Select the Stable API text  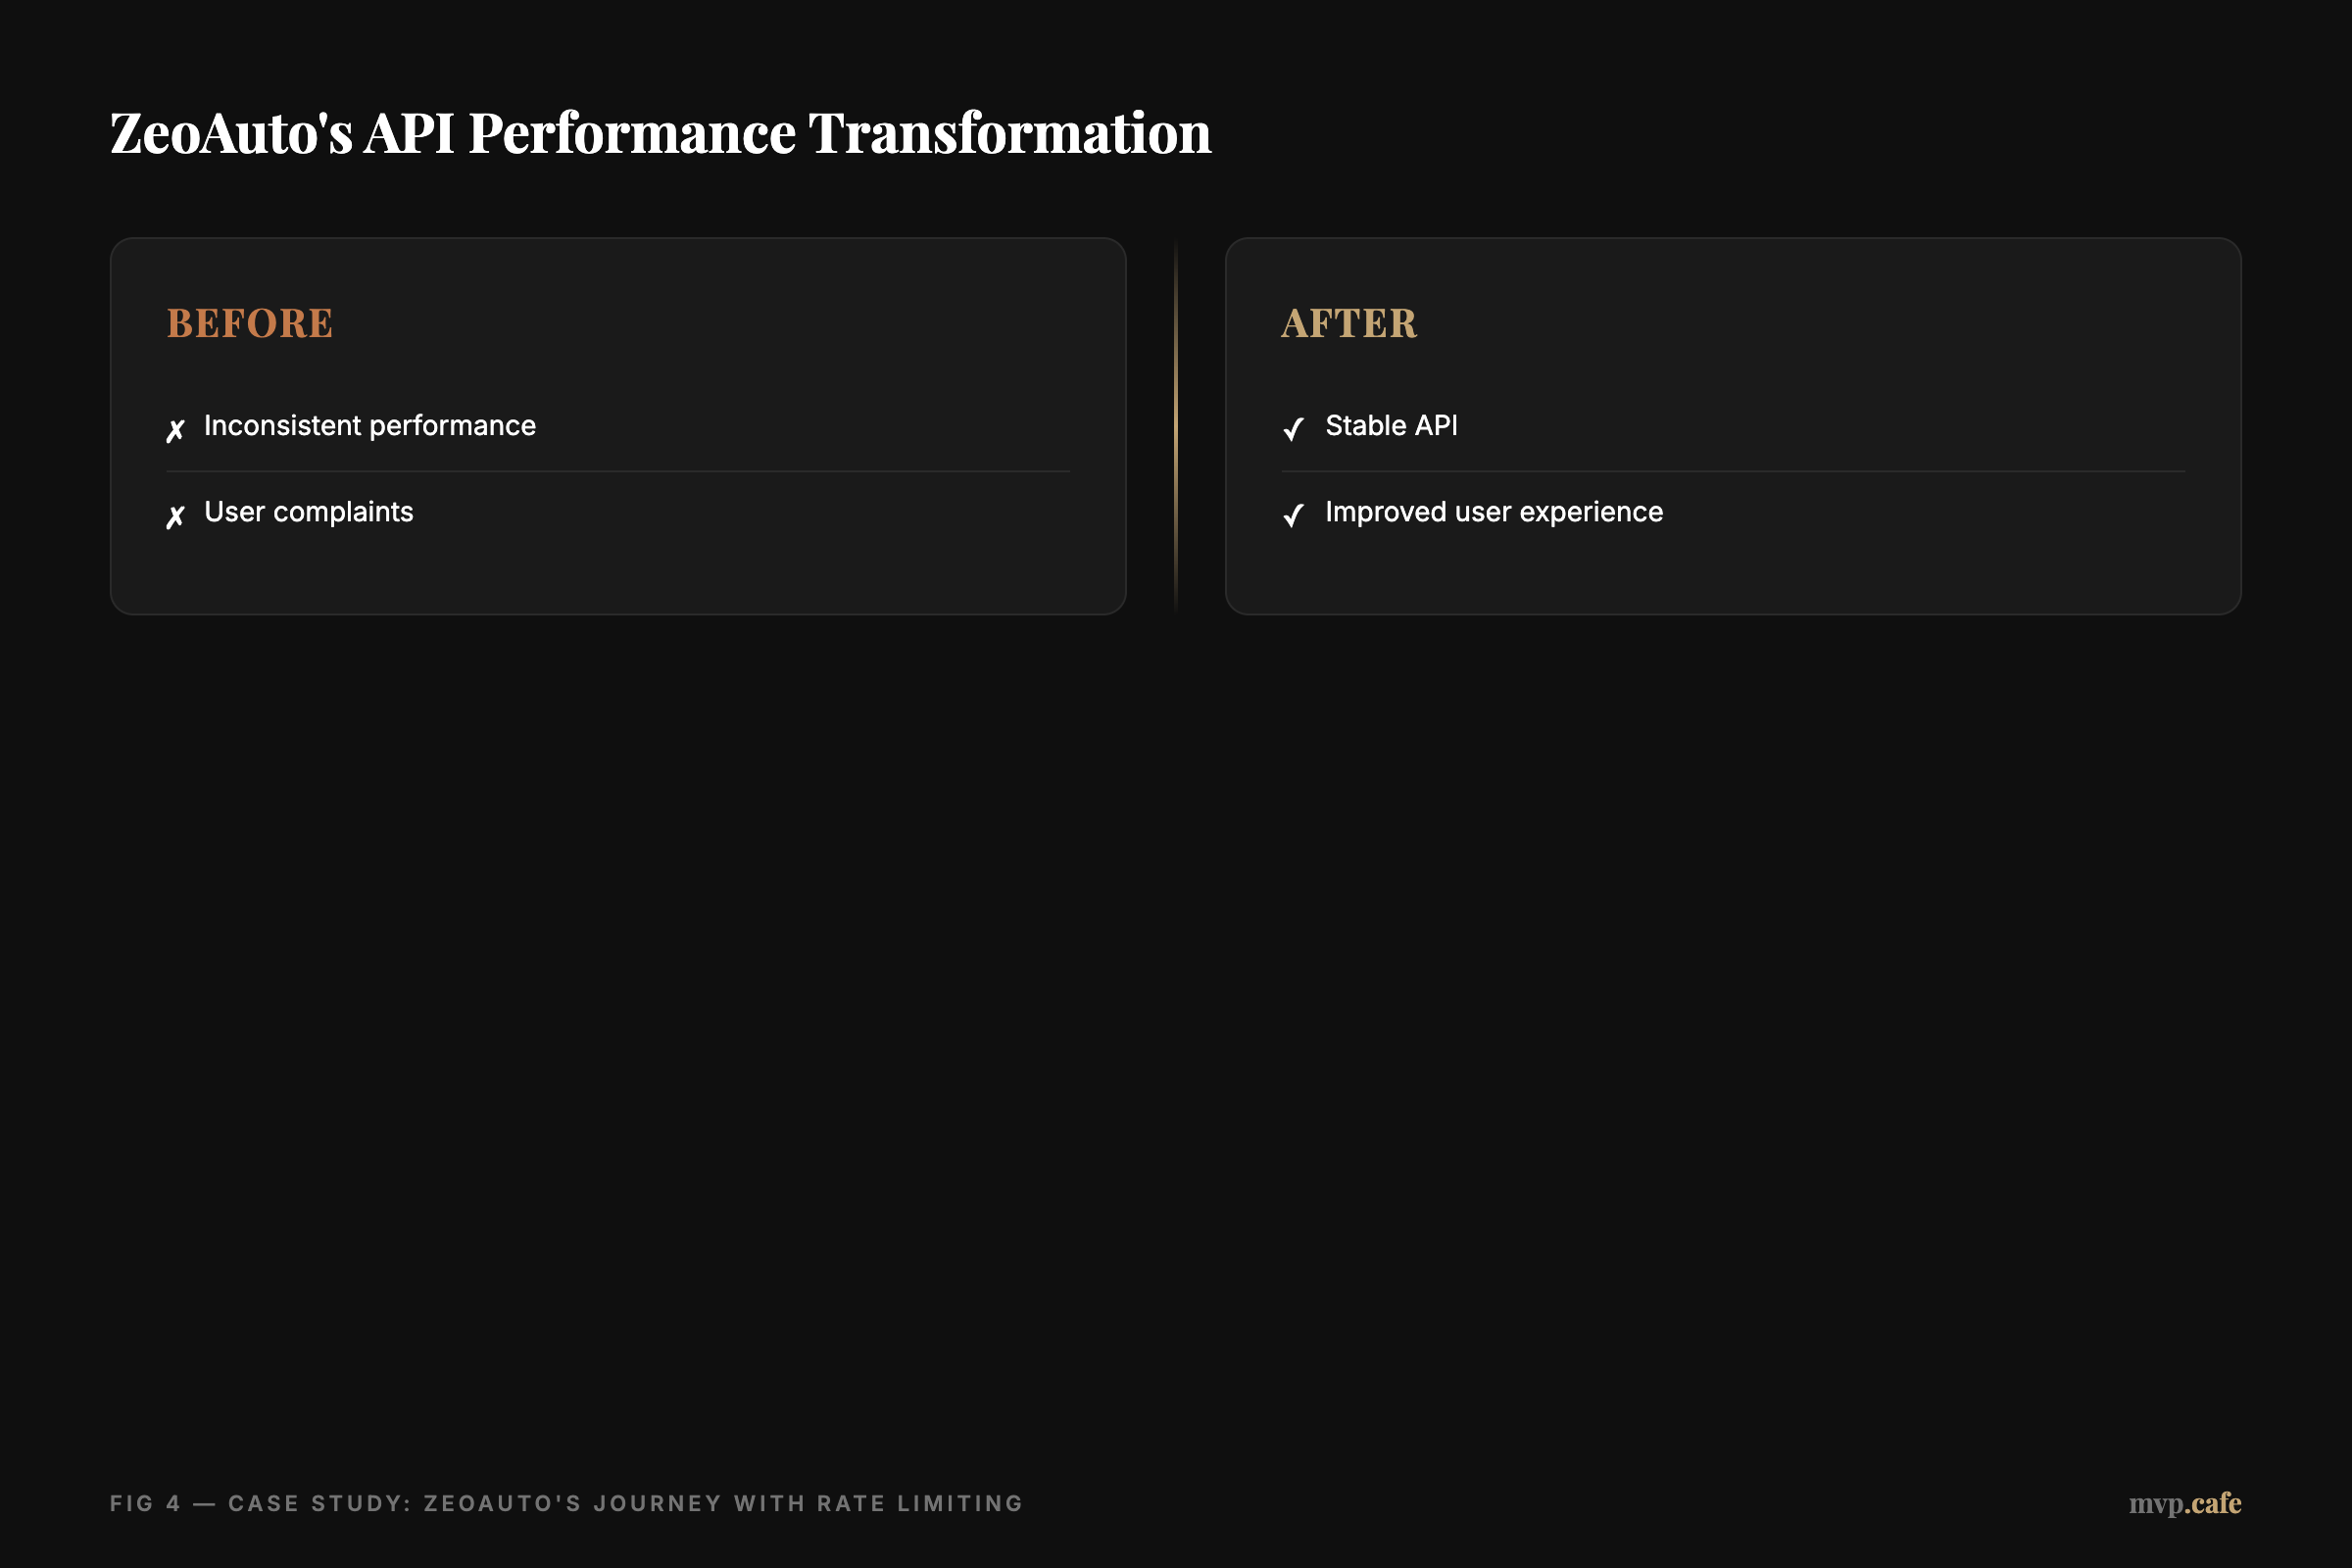coord(1391,426)
